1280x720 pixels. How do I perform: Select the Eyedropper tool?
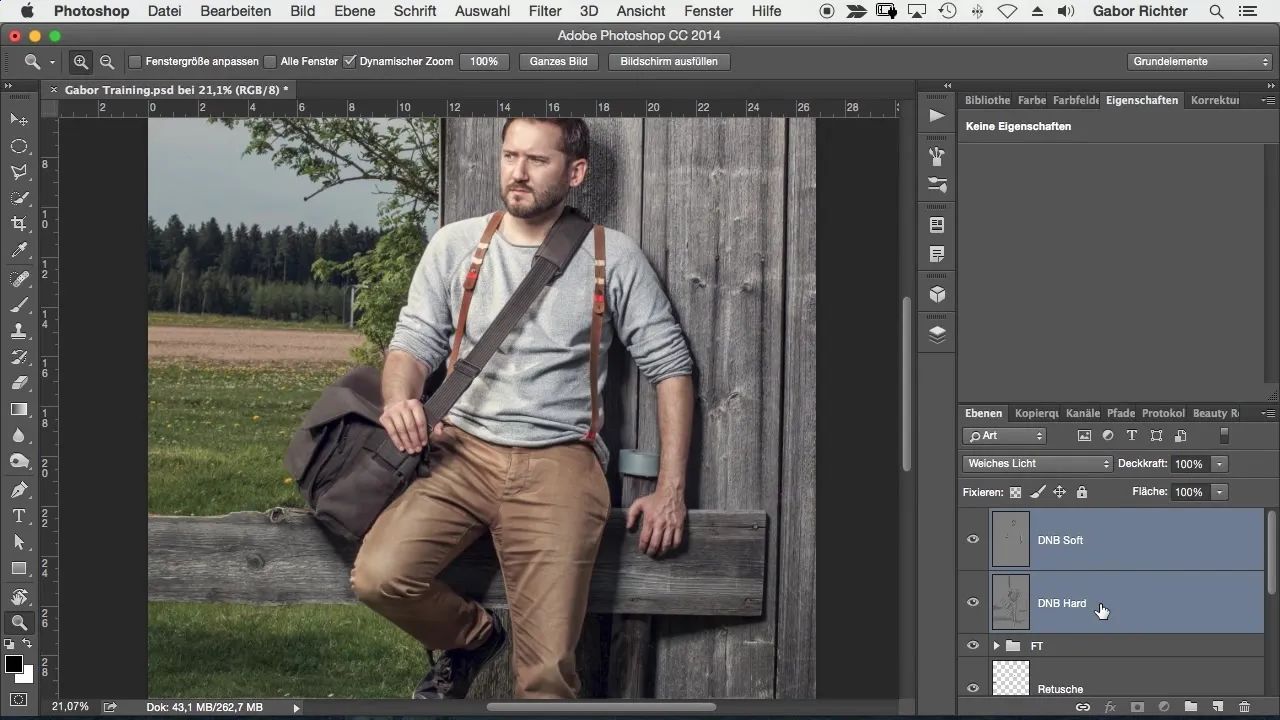(19, 251)
